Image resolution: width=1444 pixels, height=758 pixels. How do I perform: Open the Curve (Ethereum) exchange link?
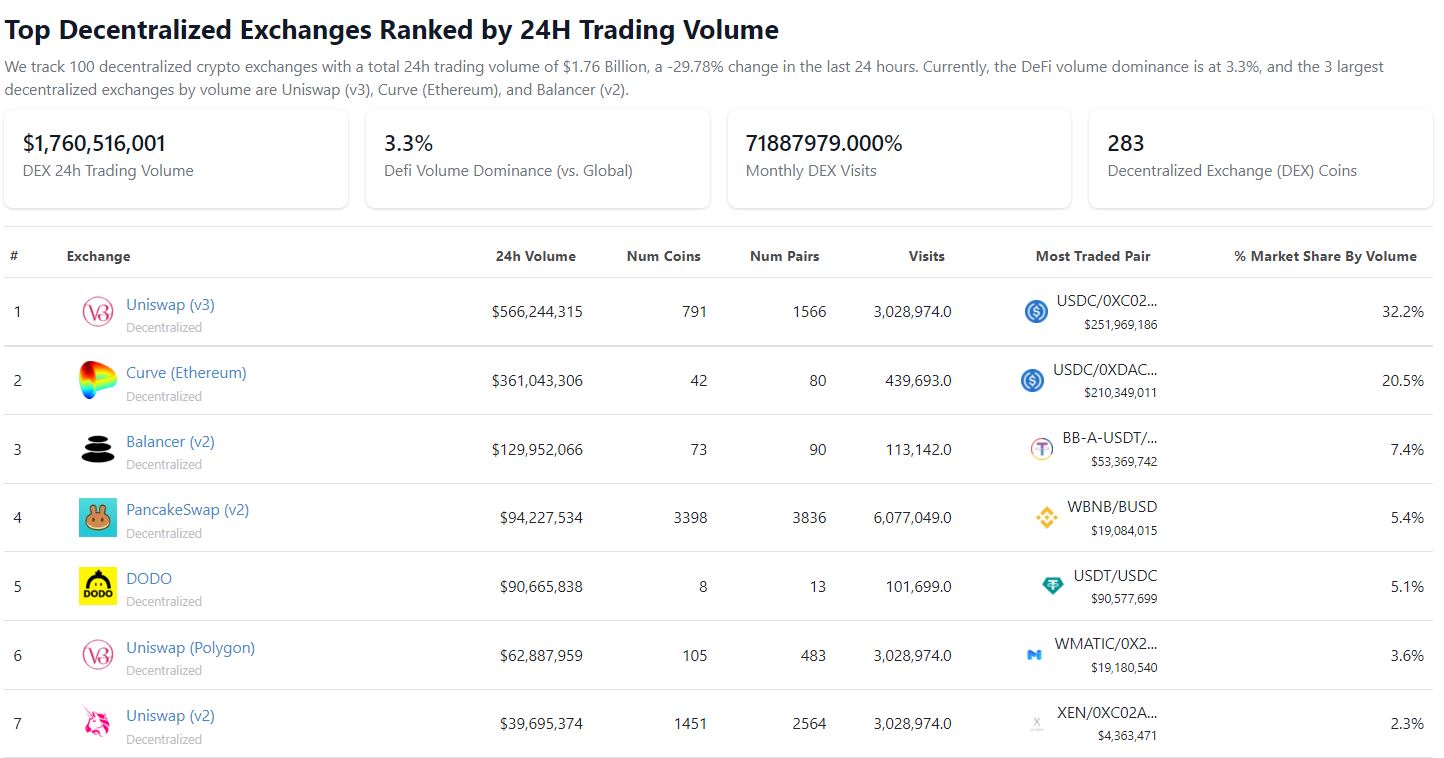(x=186, y=373)
